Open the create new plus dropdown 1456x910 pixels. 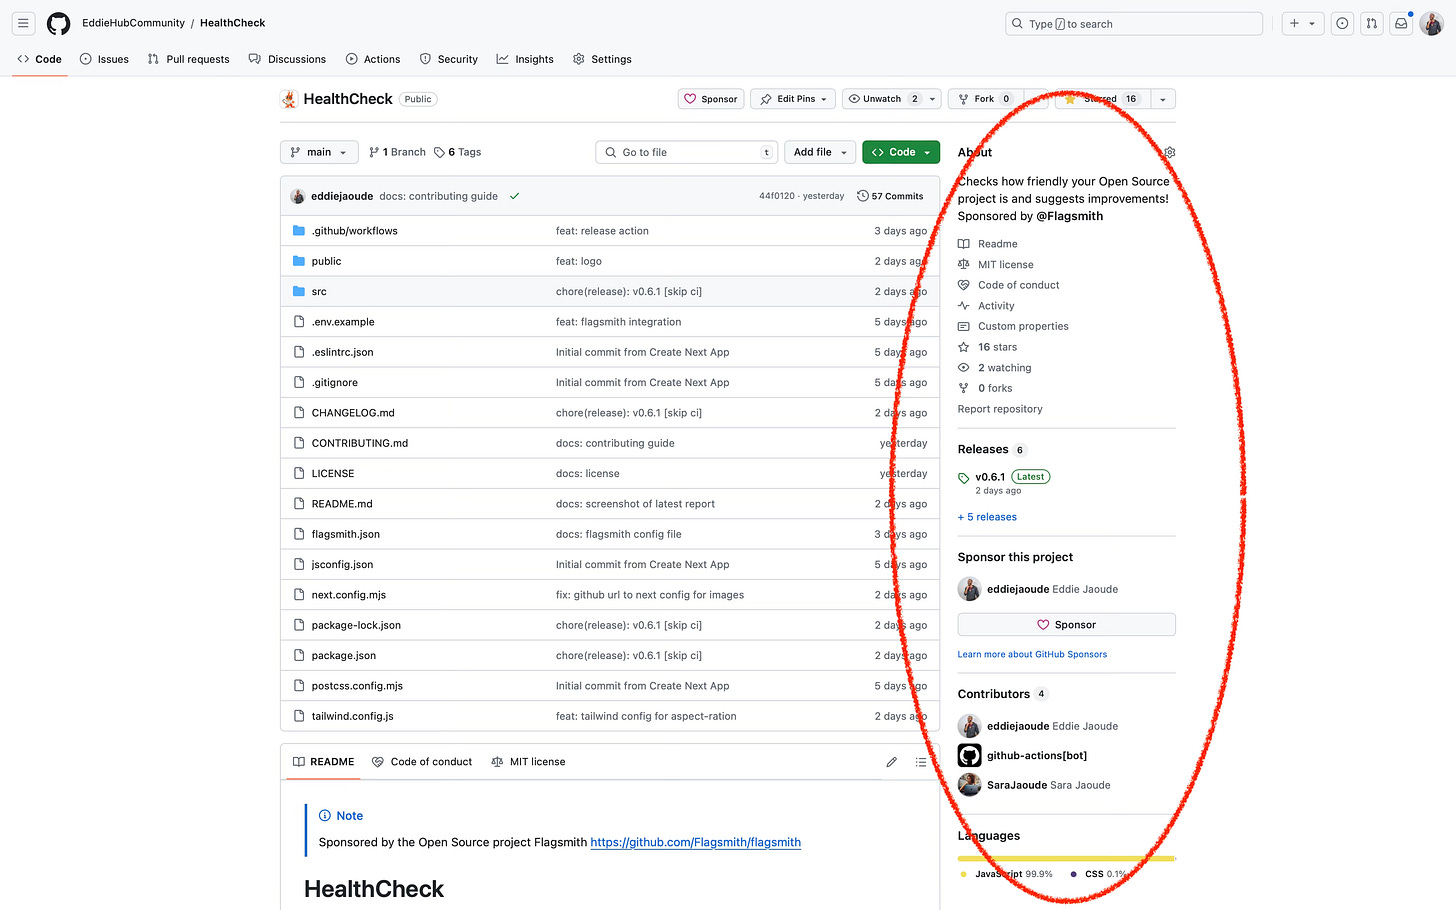[x=1303, y=23]
